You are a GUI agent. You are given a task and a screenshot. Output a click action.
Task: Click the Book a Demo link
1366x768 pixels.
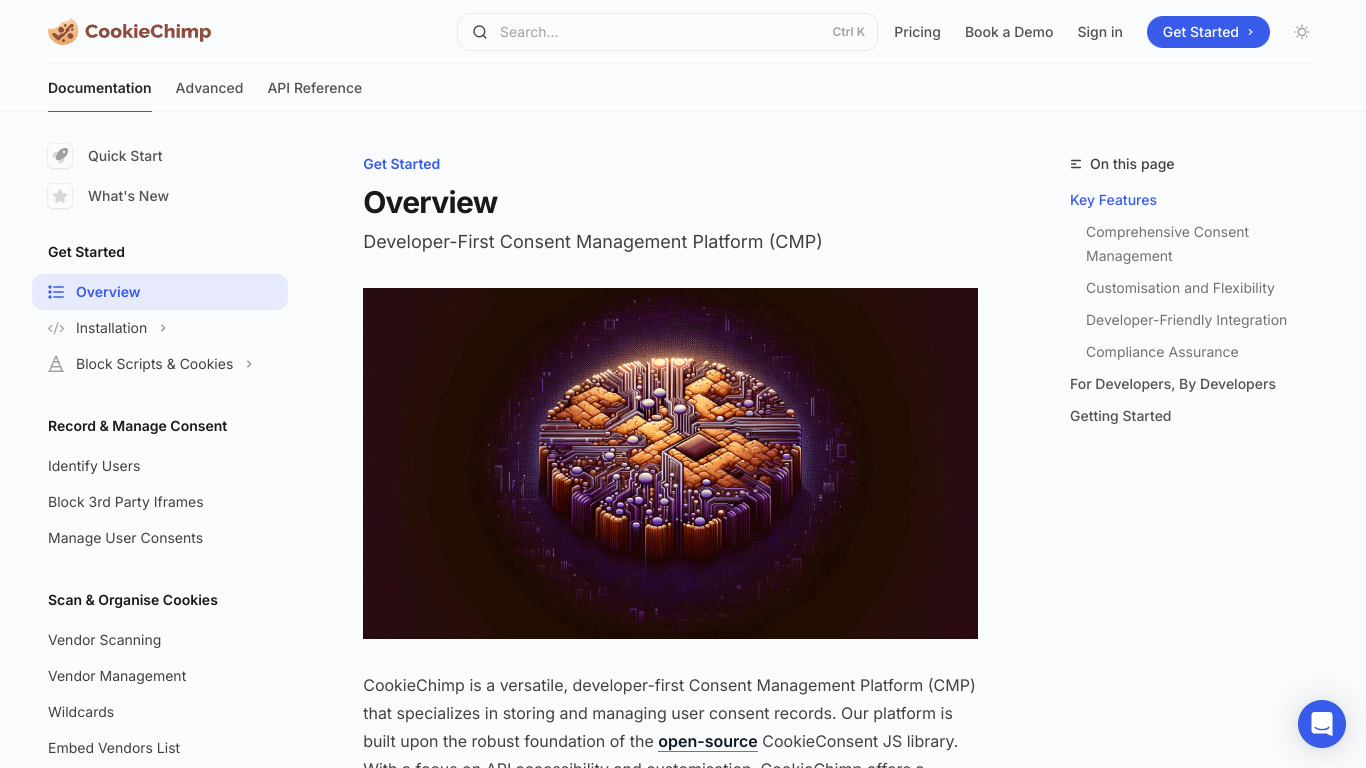click(x=1009, y=32)
